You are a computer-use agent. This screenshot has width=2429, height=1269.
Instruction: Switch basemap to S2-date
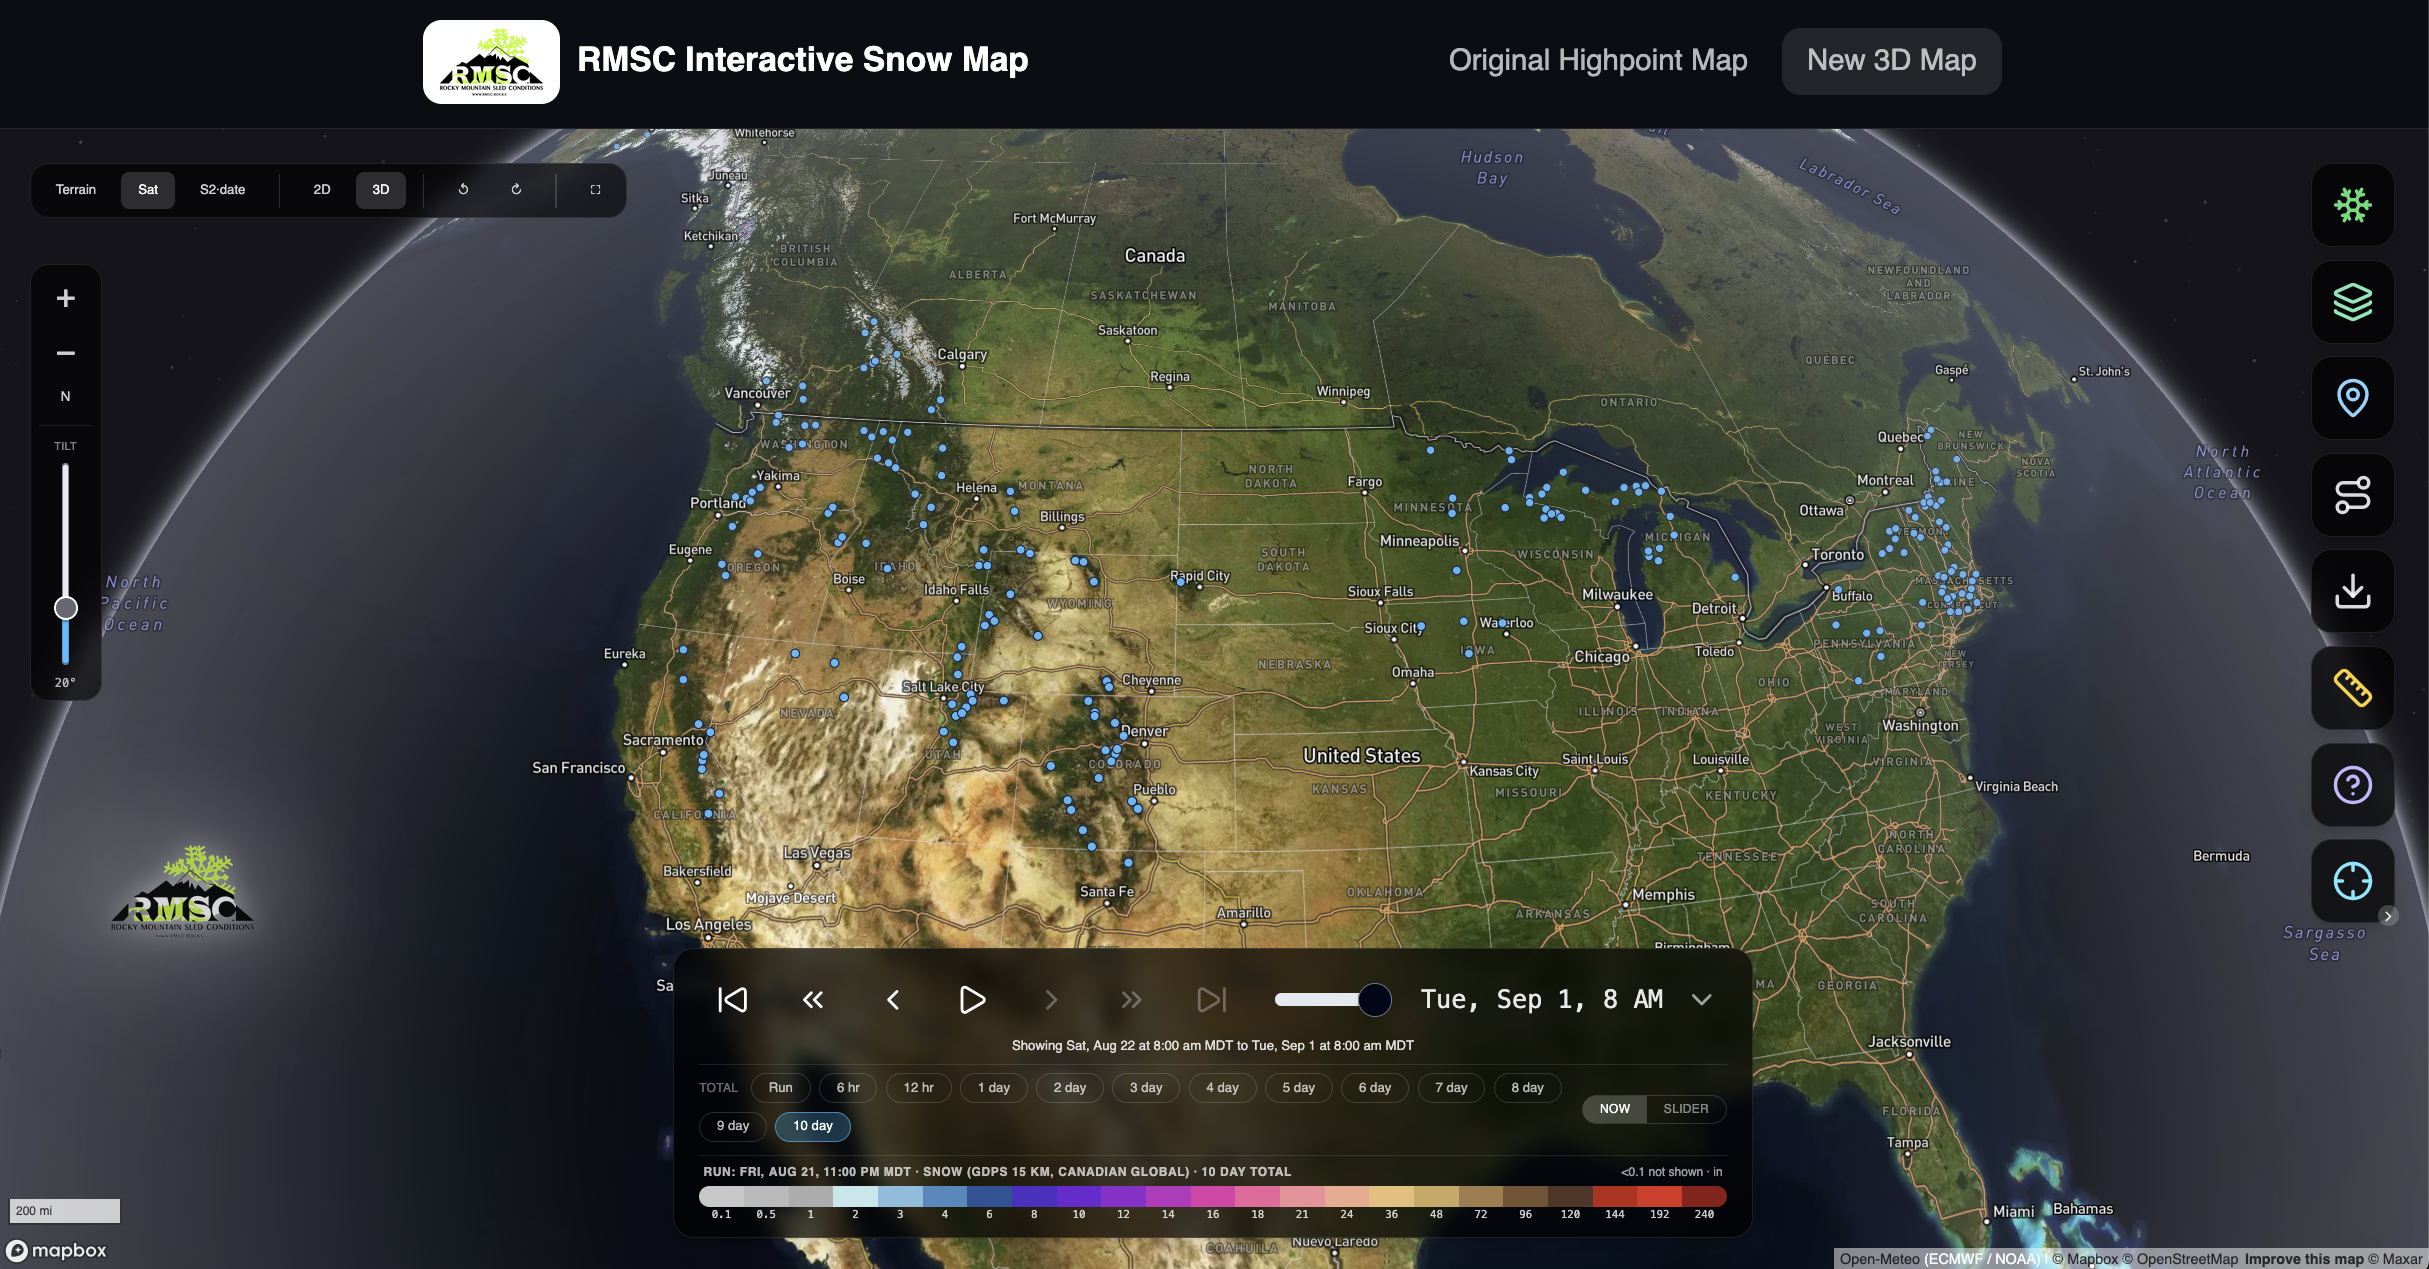(223, 190)
